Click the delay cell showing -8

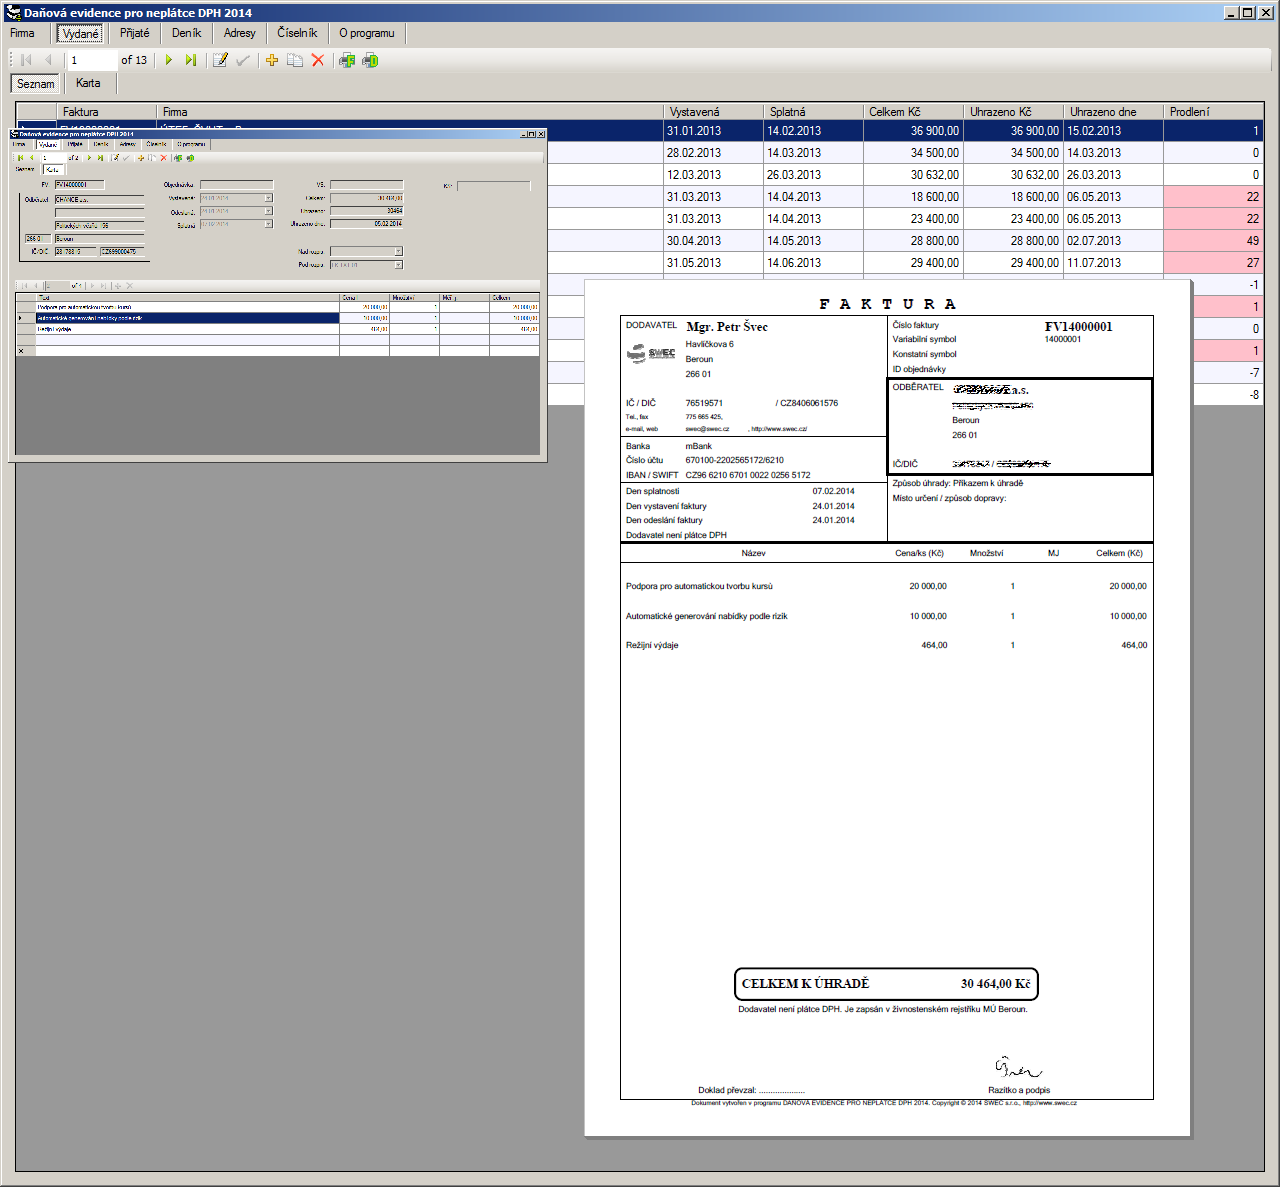[x=1228, y=395]
